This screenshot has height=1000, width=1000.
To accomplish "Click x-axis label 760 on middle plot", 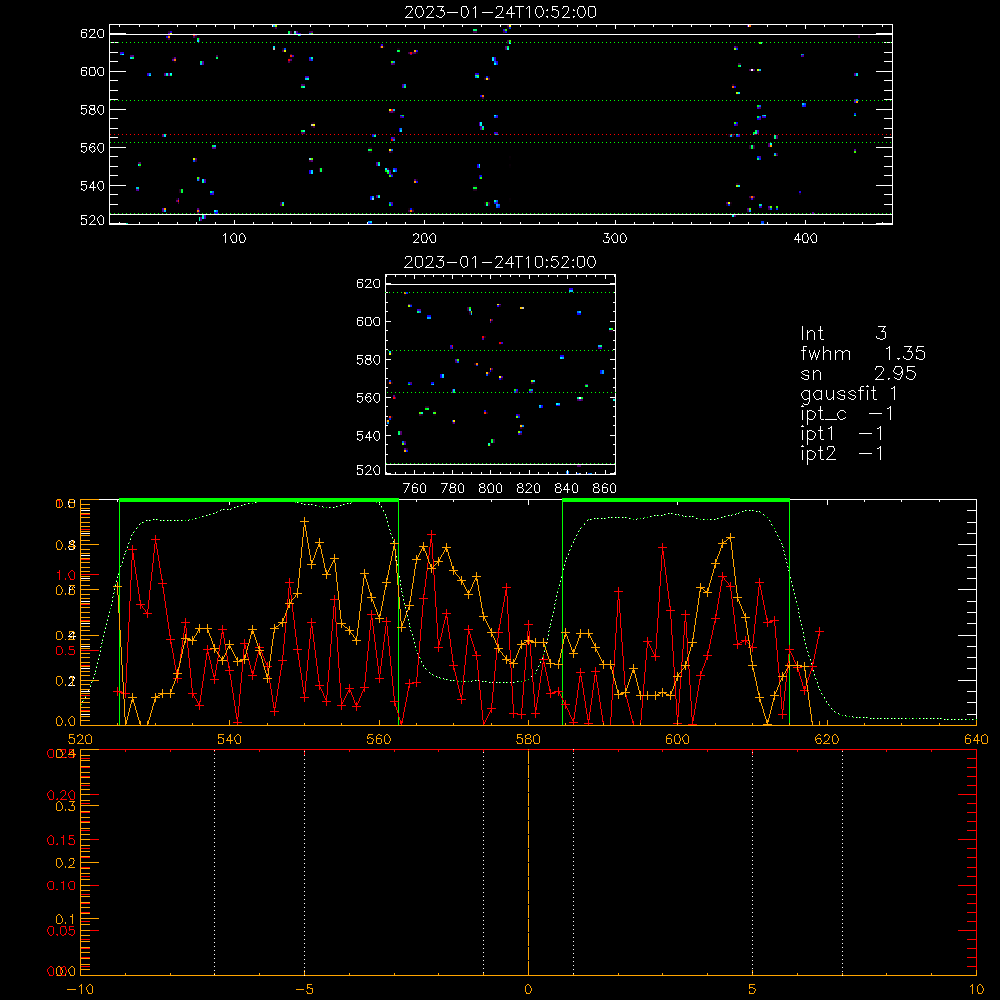I will pyautogui.click(x=415, y=489).
